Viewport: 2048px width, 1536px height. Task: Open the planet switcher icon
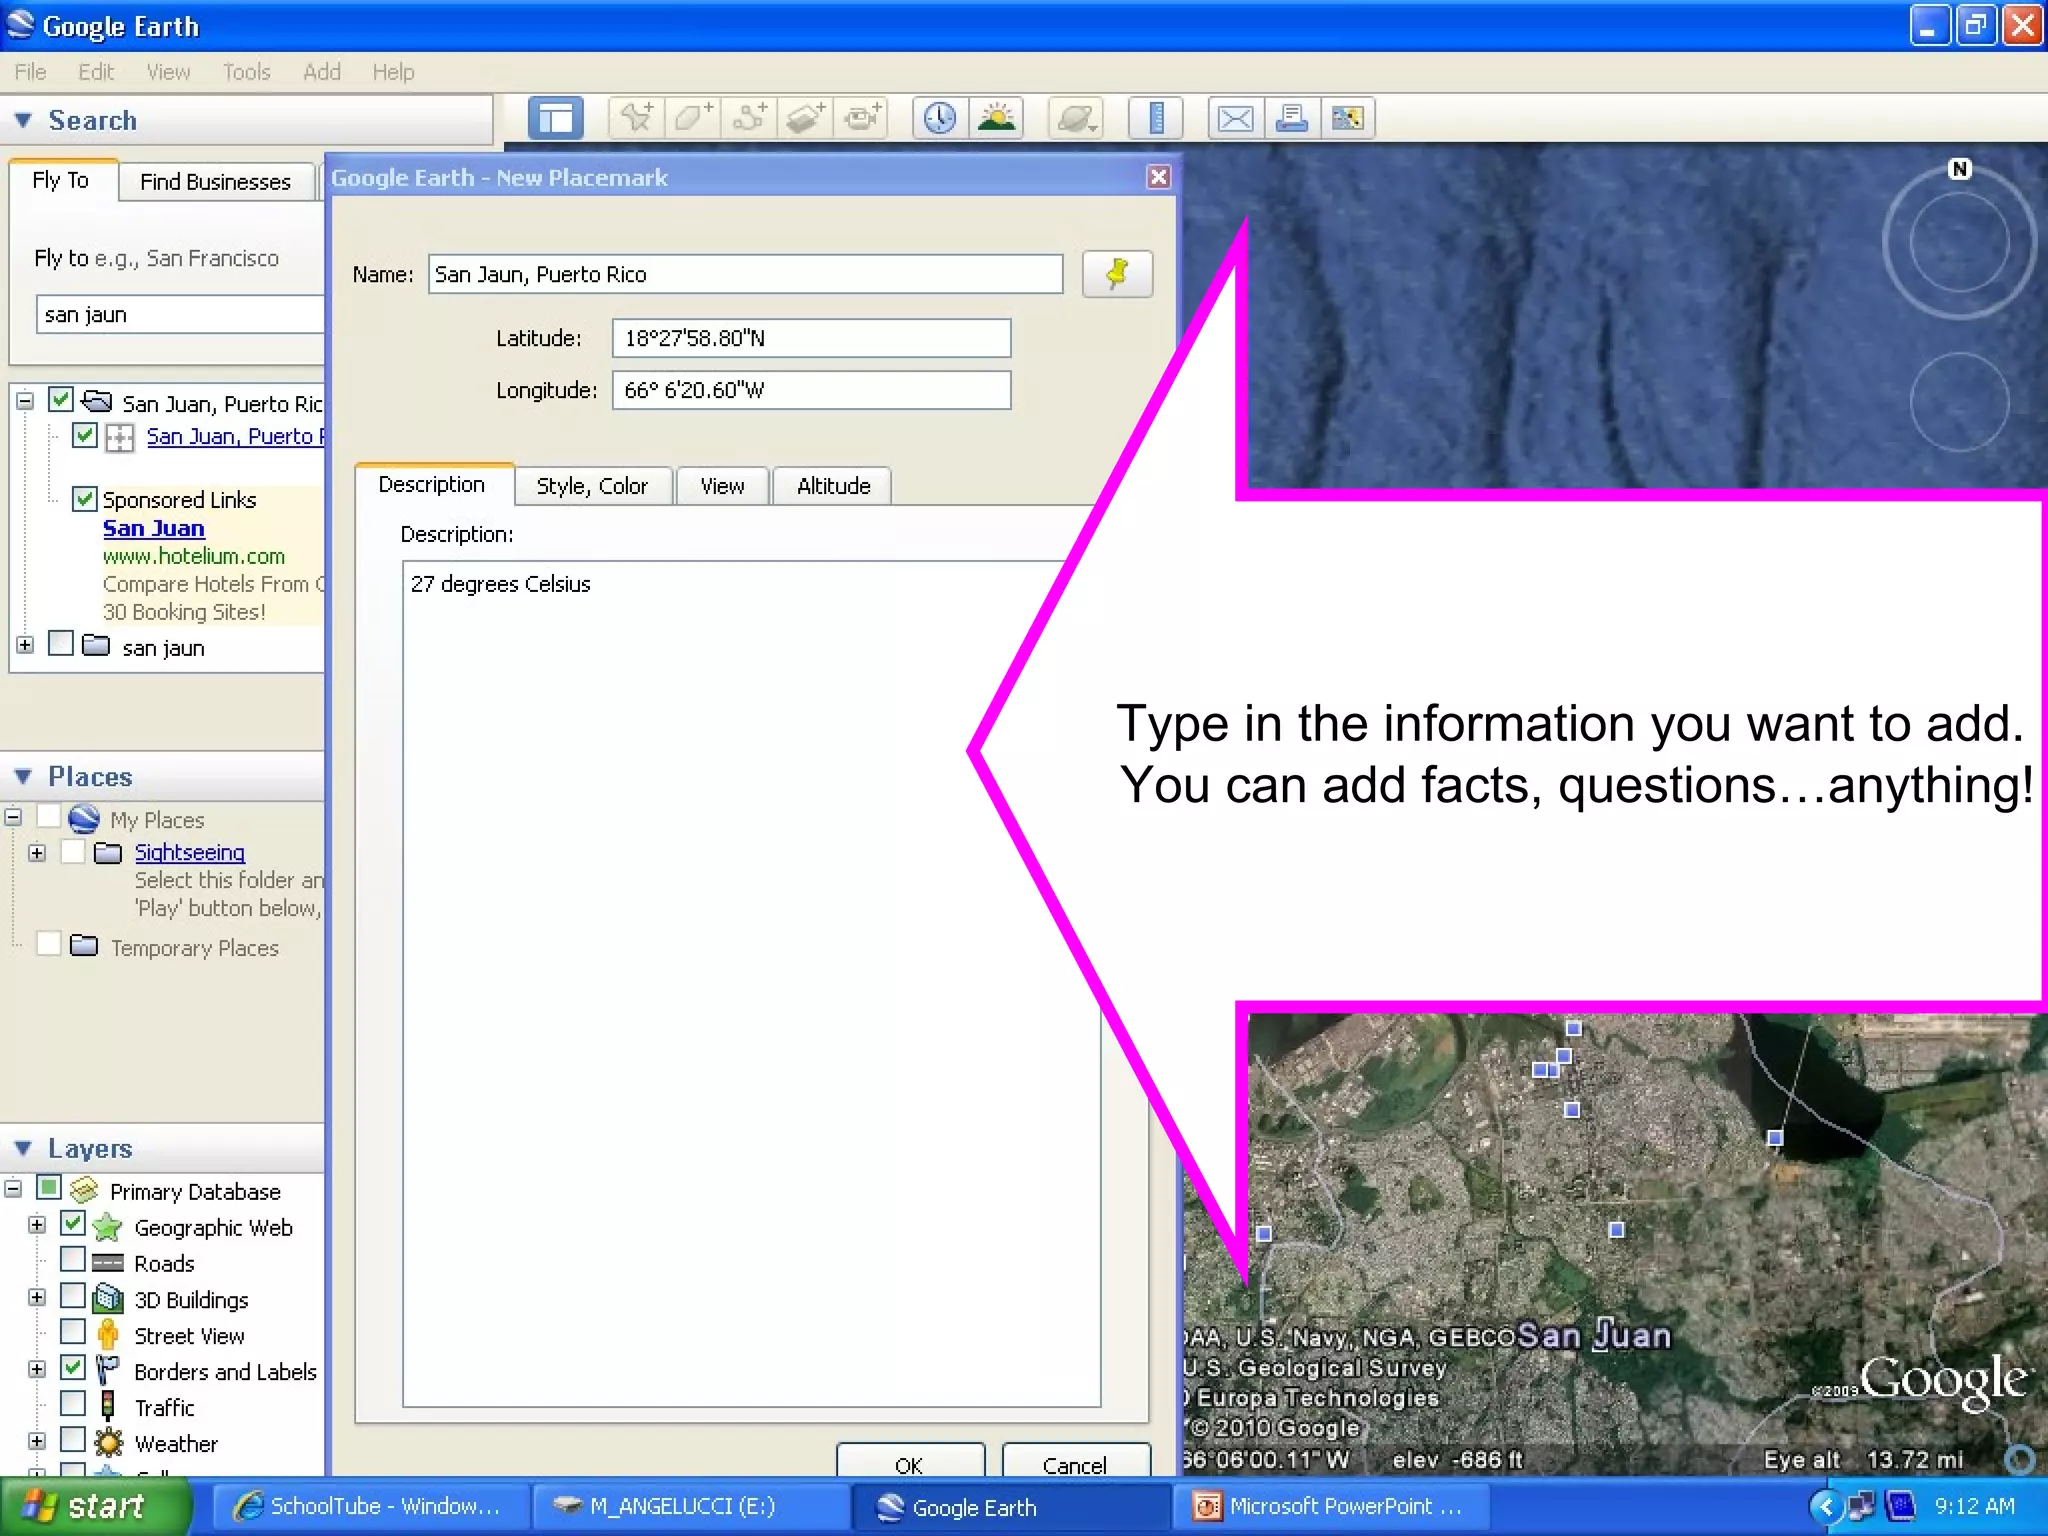coord(1076,118)
